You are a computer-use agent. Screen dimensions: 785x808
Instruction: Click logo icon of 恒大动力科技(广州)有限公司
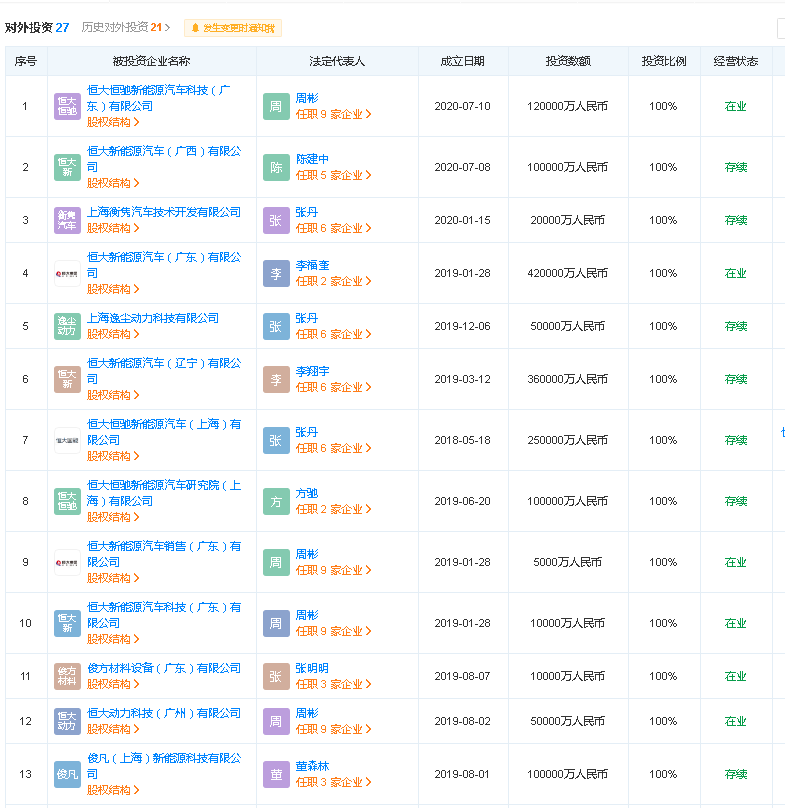tap(67, 721)
